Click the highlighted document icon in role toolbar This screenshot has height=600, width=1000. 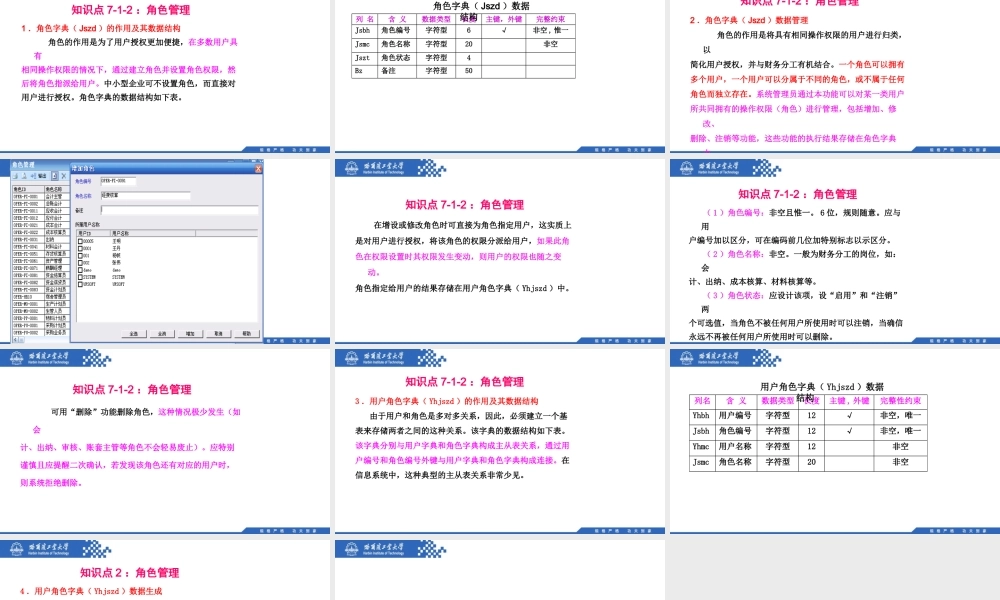pos(56,174)
